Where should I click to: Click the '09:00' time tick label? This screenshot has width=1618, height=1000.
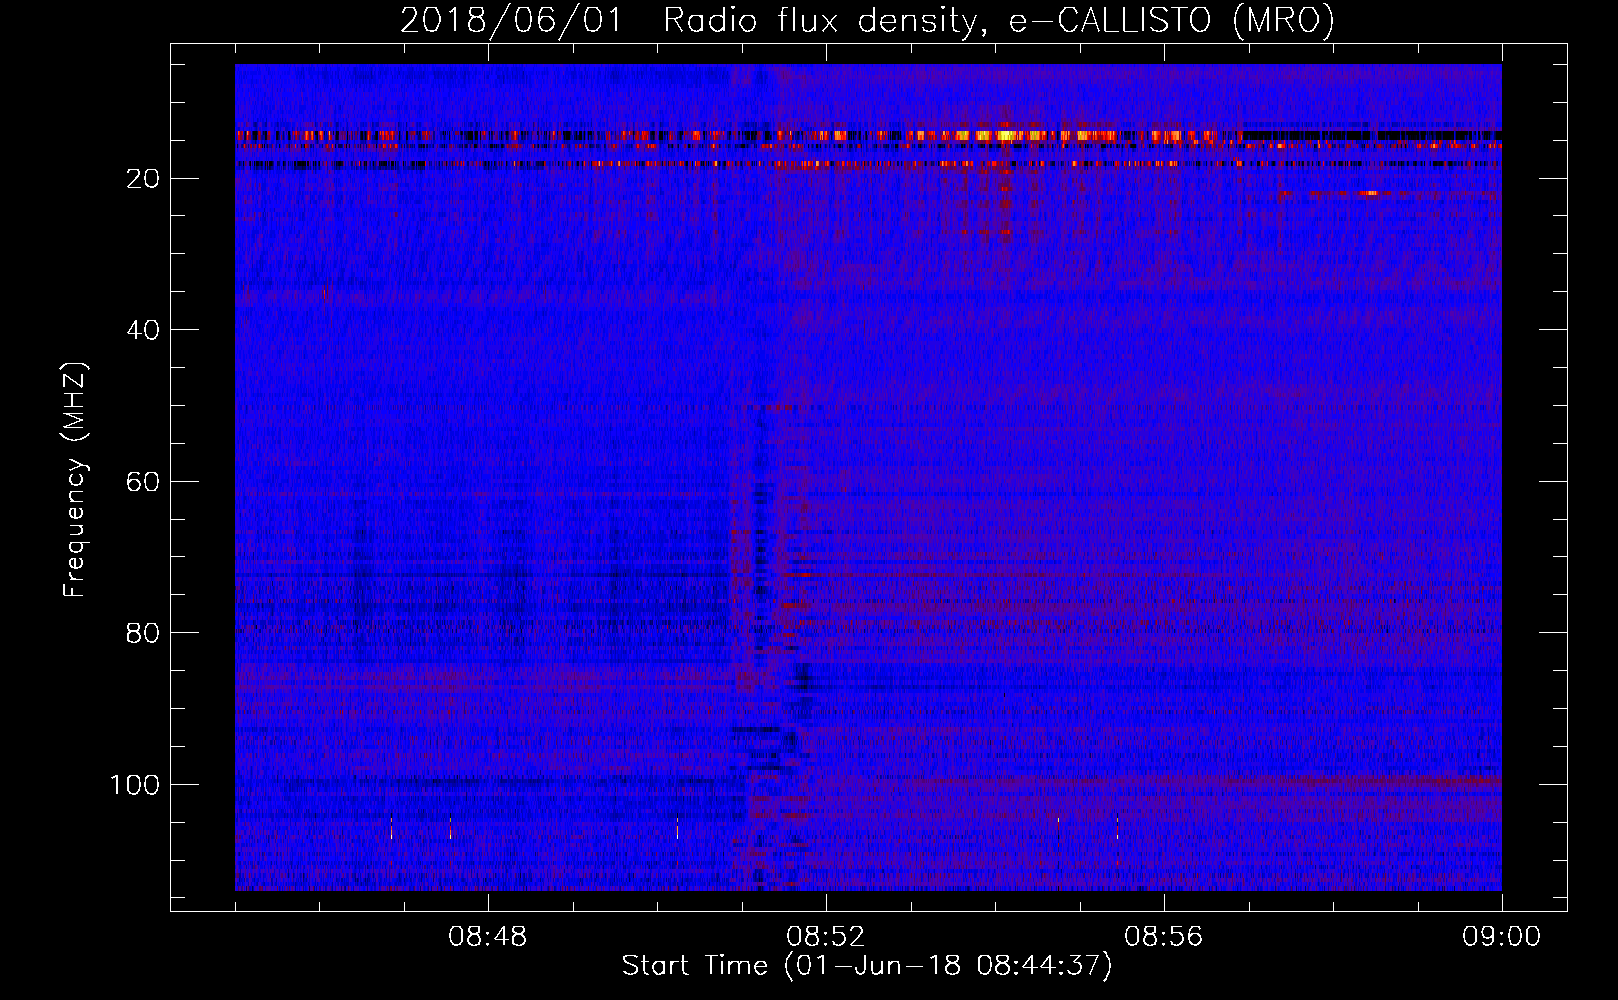[x=1502, y=937]
